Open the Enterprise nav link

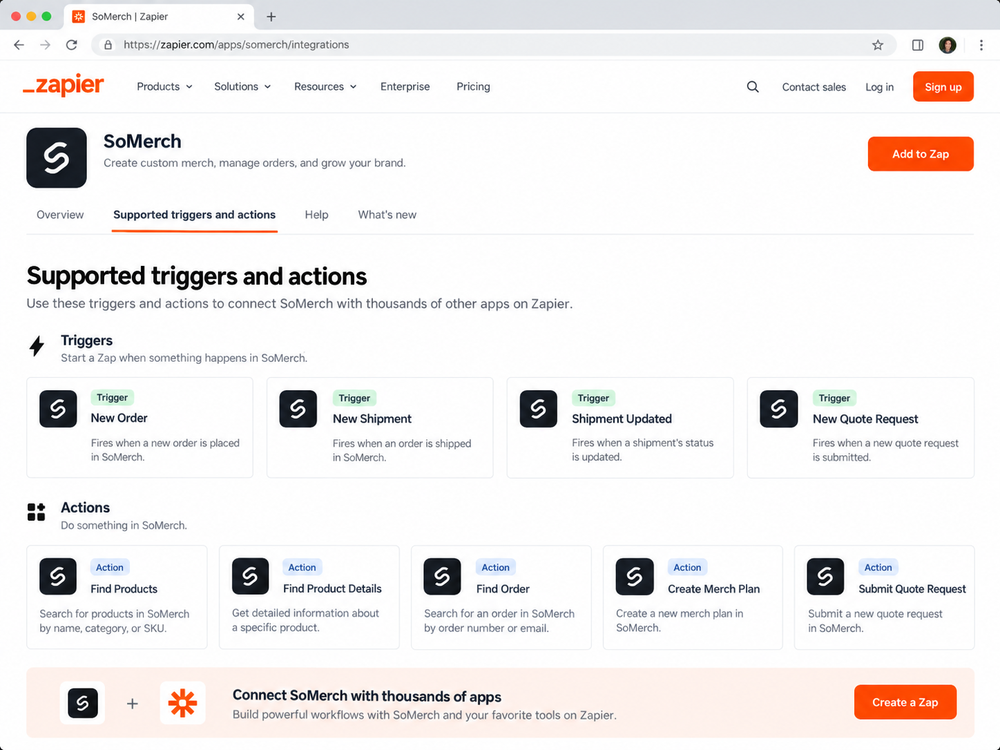[x=405, y=87]
